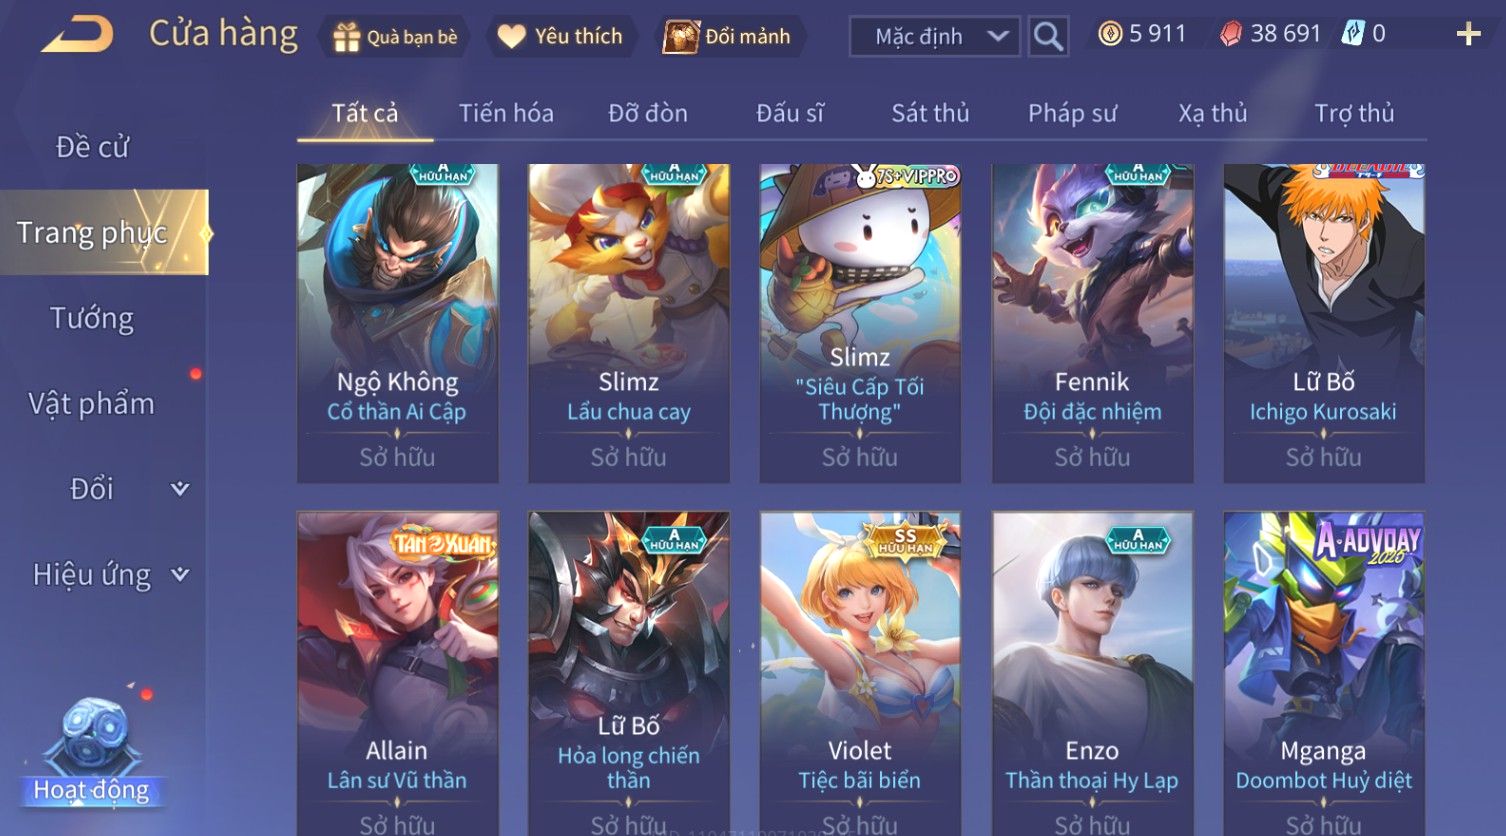Go back using the arrow icon
The height and width of the screenshot is (836, 1506).
coord(76,35)
